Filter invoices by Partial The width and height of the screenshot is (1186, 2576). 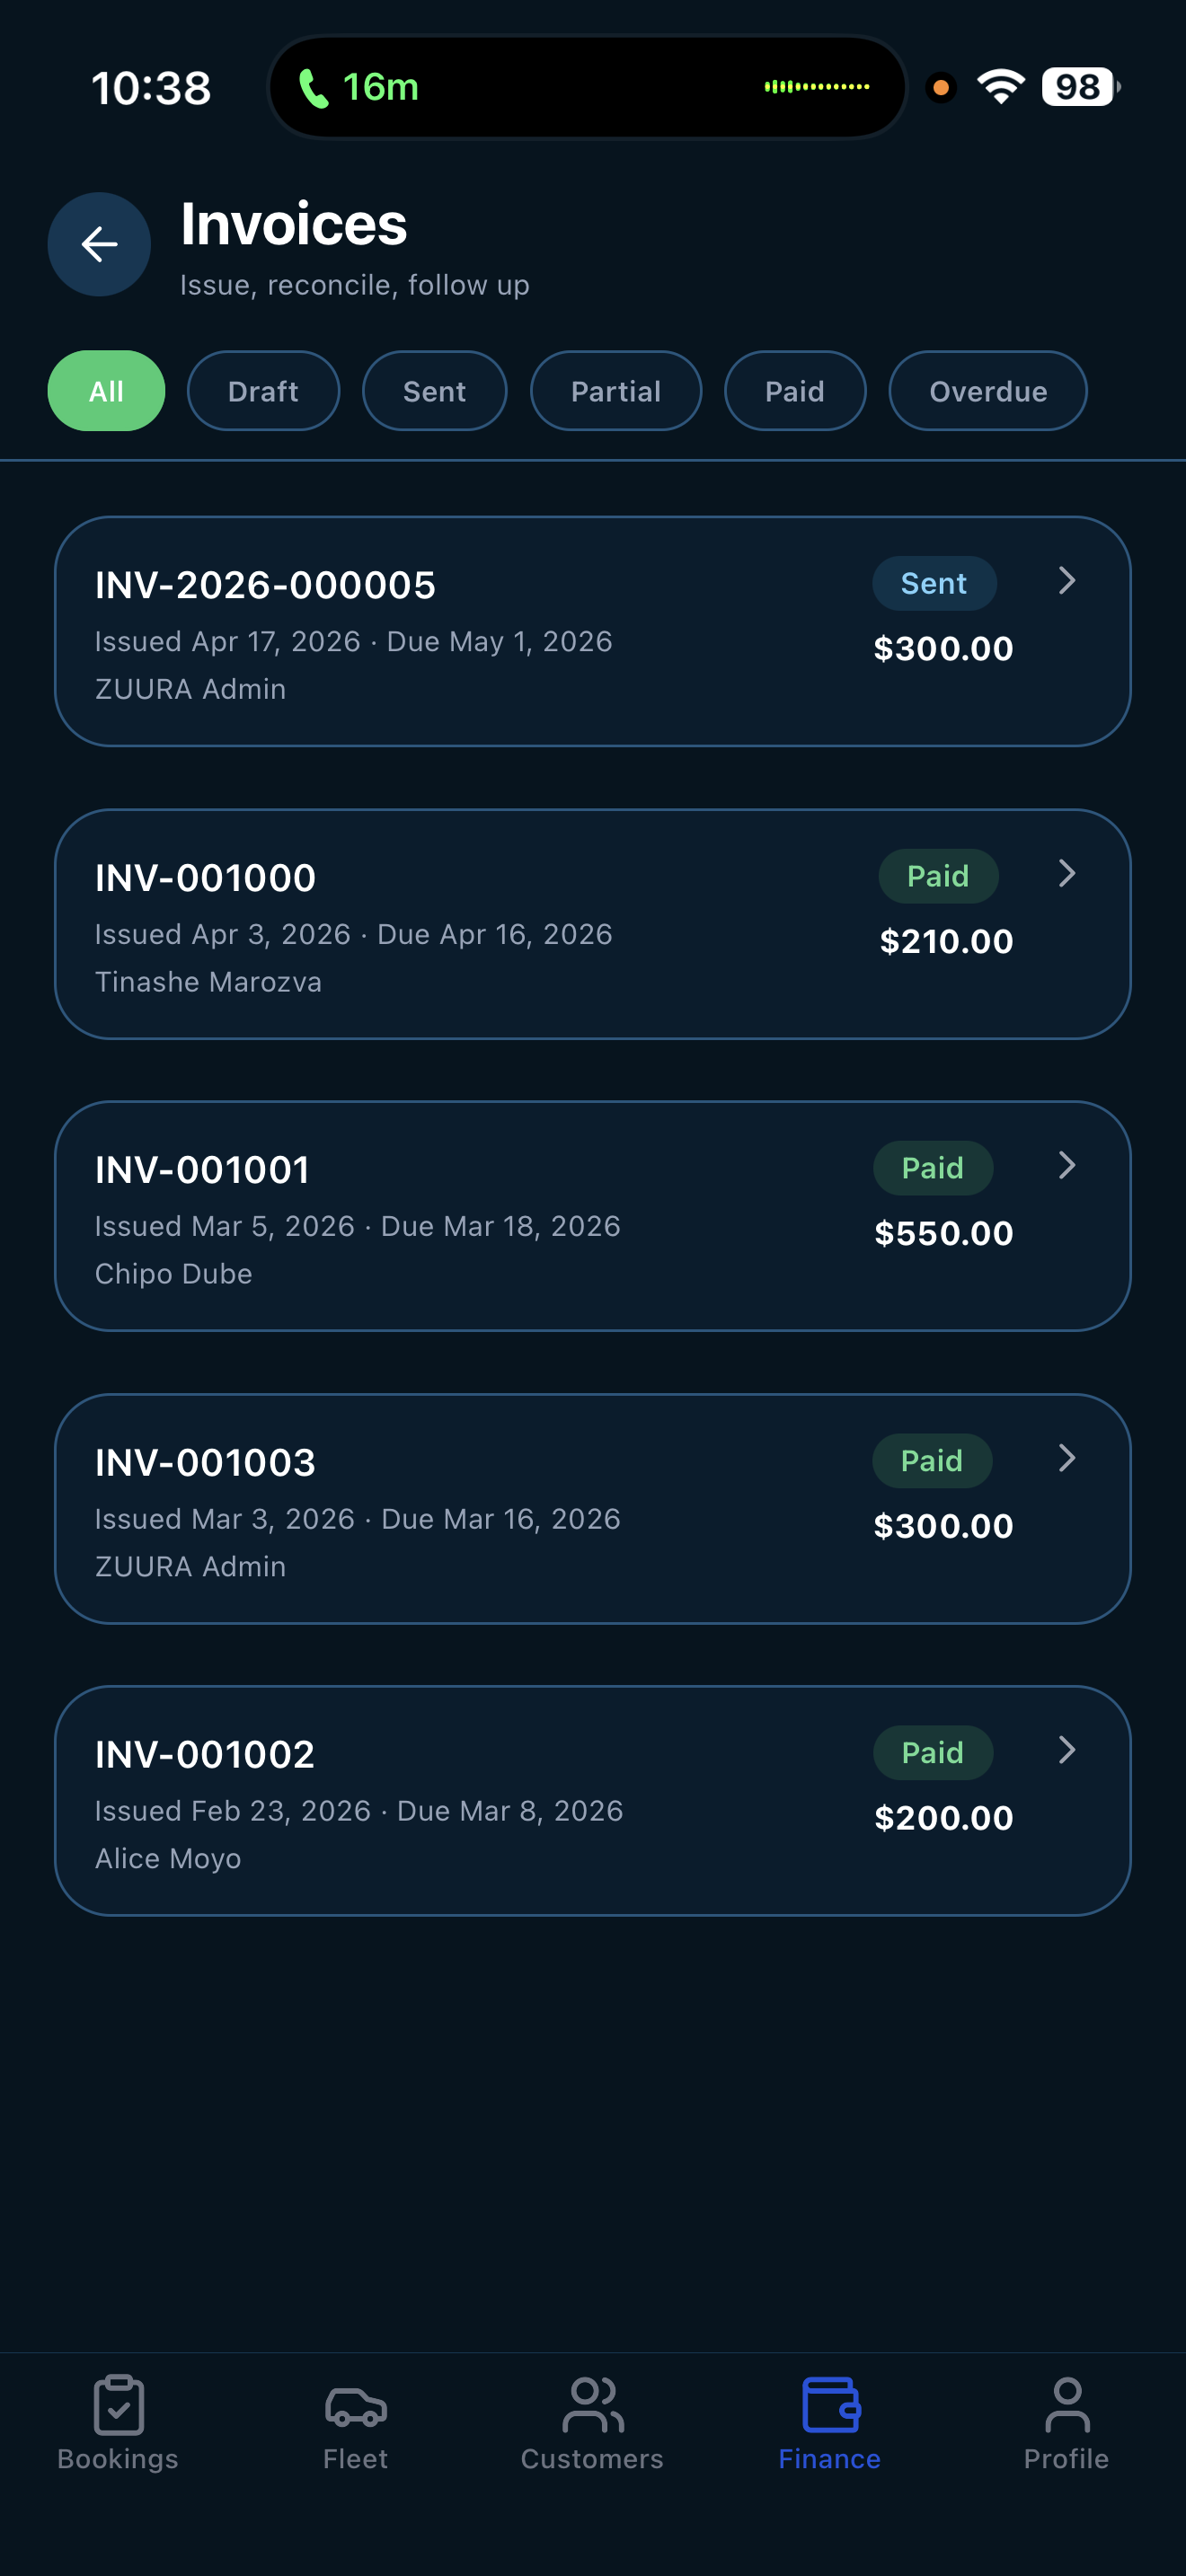pyautogui.click(x=615, y=391)
